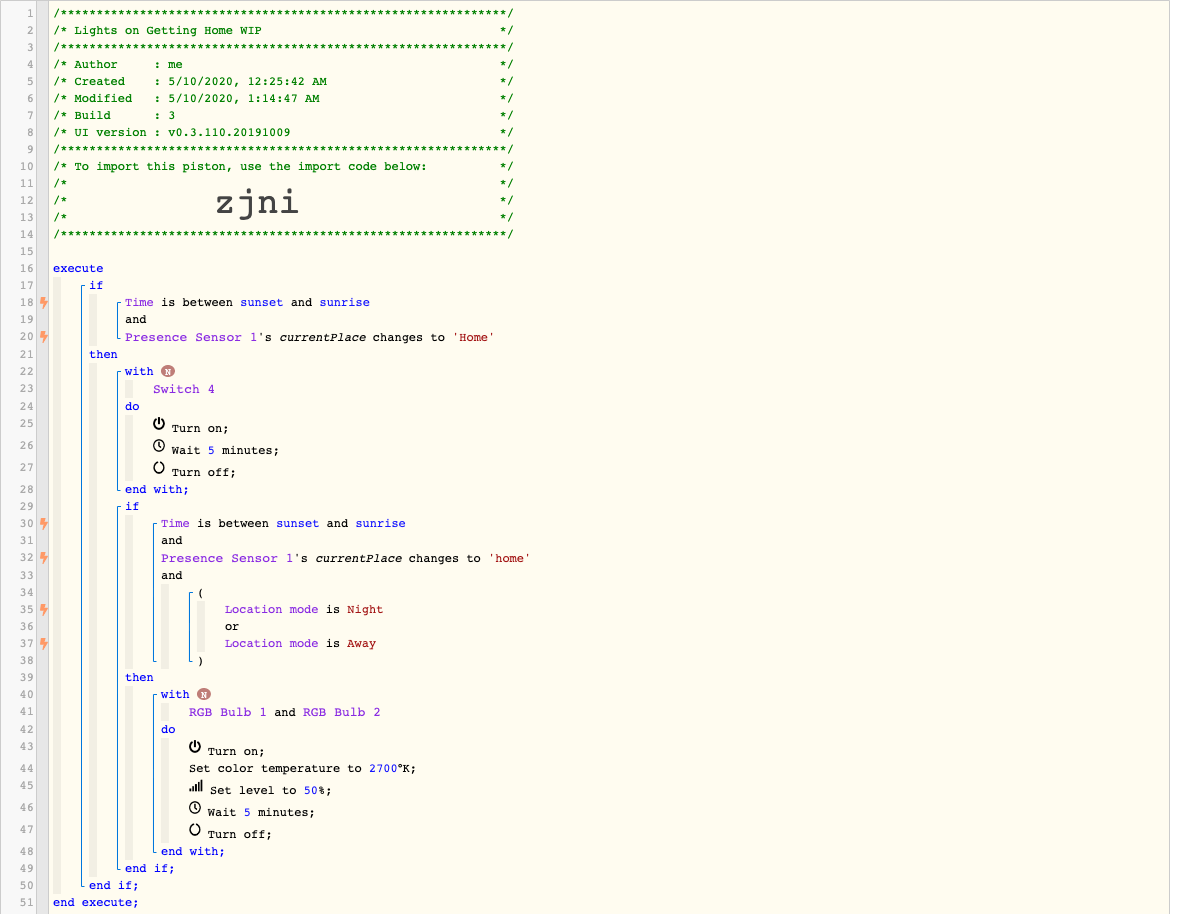Select the import code zjni
This screenshot has height=914, width=1178.
257,203
